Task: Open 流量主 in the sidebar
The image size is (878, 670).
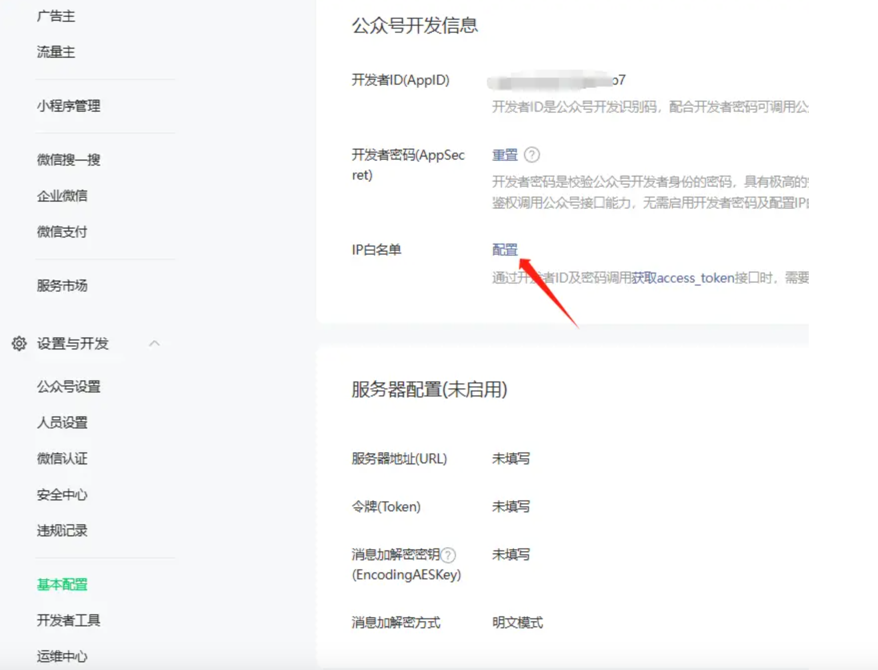Action: (x=56, y=52)
